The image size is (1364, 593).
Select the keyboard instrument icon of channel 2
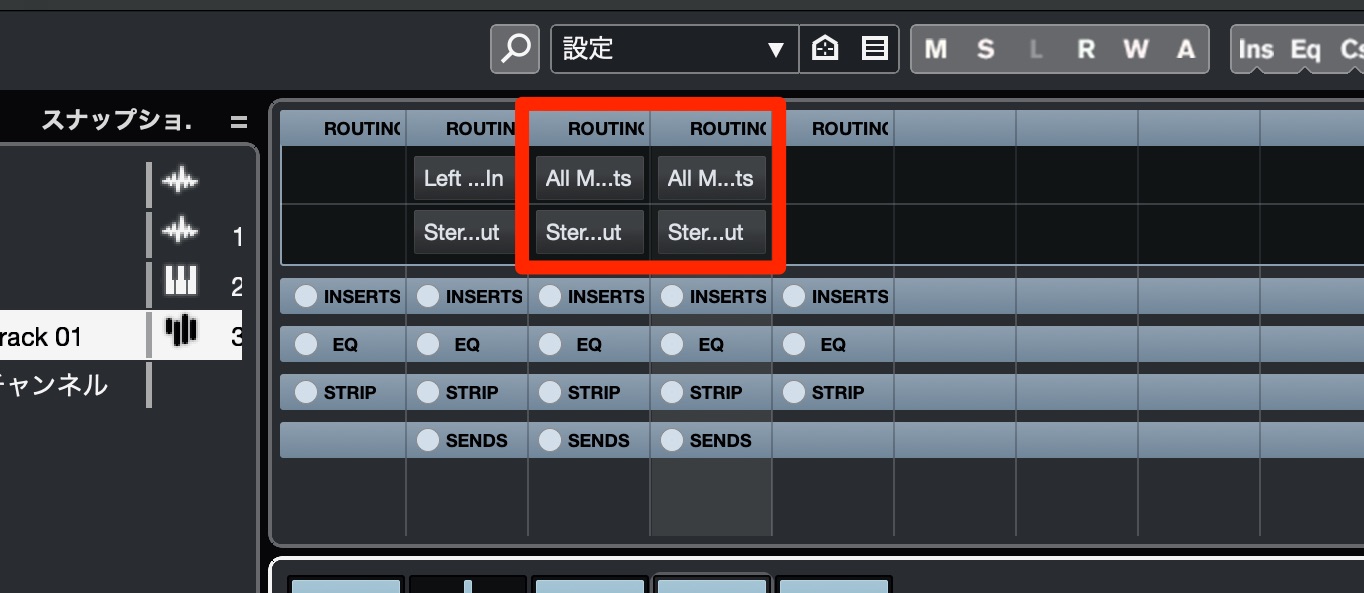(180, 282)
